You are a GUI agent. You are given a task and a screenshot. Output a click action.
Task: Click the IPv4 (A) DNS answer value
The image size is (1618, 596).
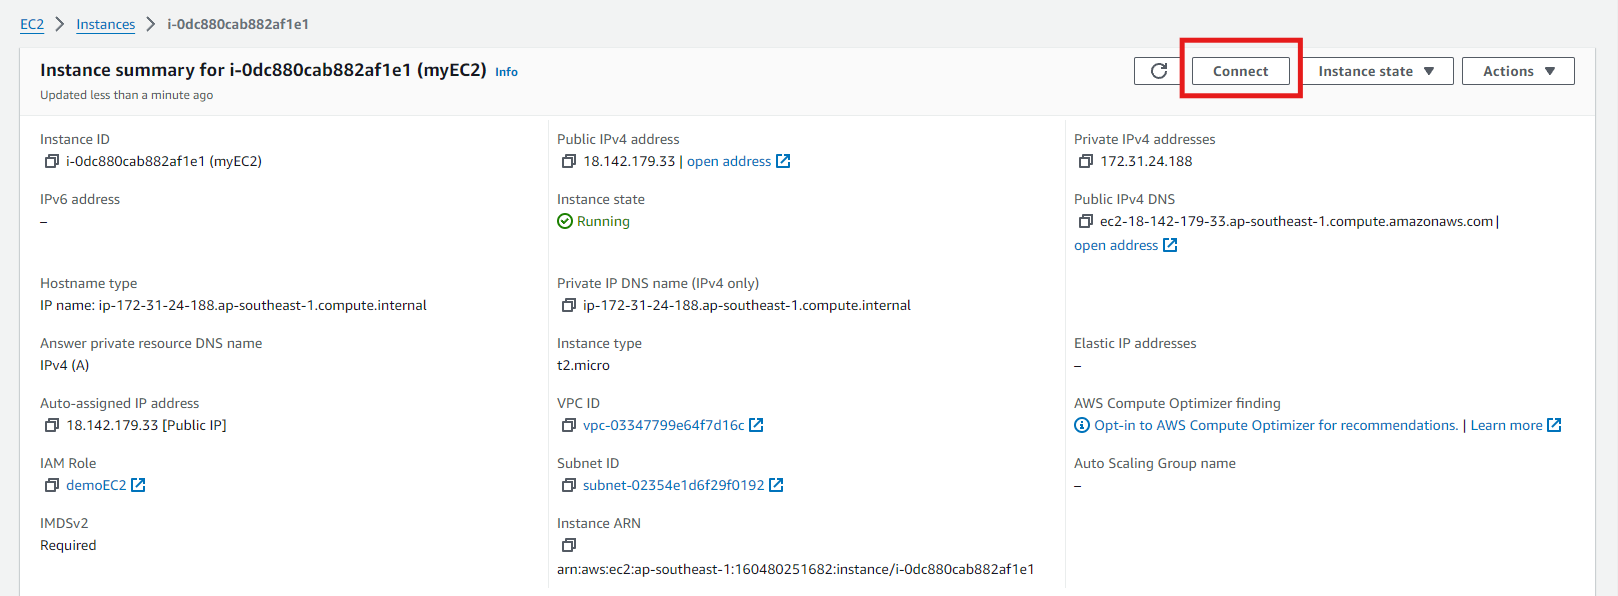click(x=64, y=365)
